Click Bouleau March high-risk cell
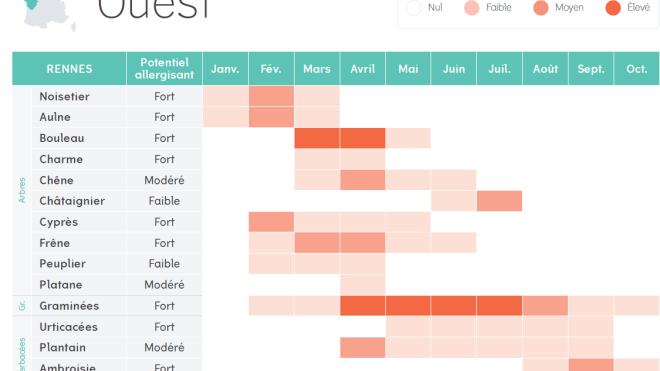The width and height of the screenshot is (660, 371). pos(317,138)
